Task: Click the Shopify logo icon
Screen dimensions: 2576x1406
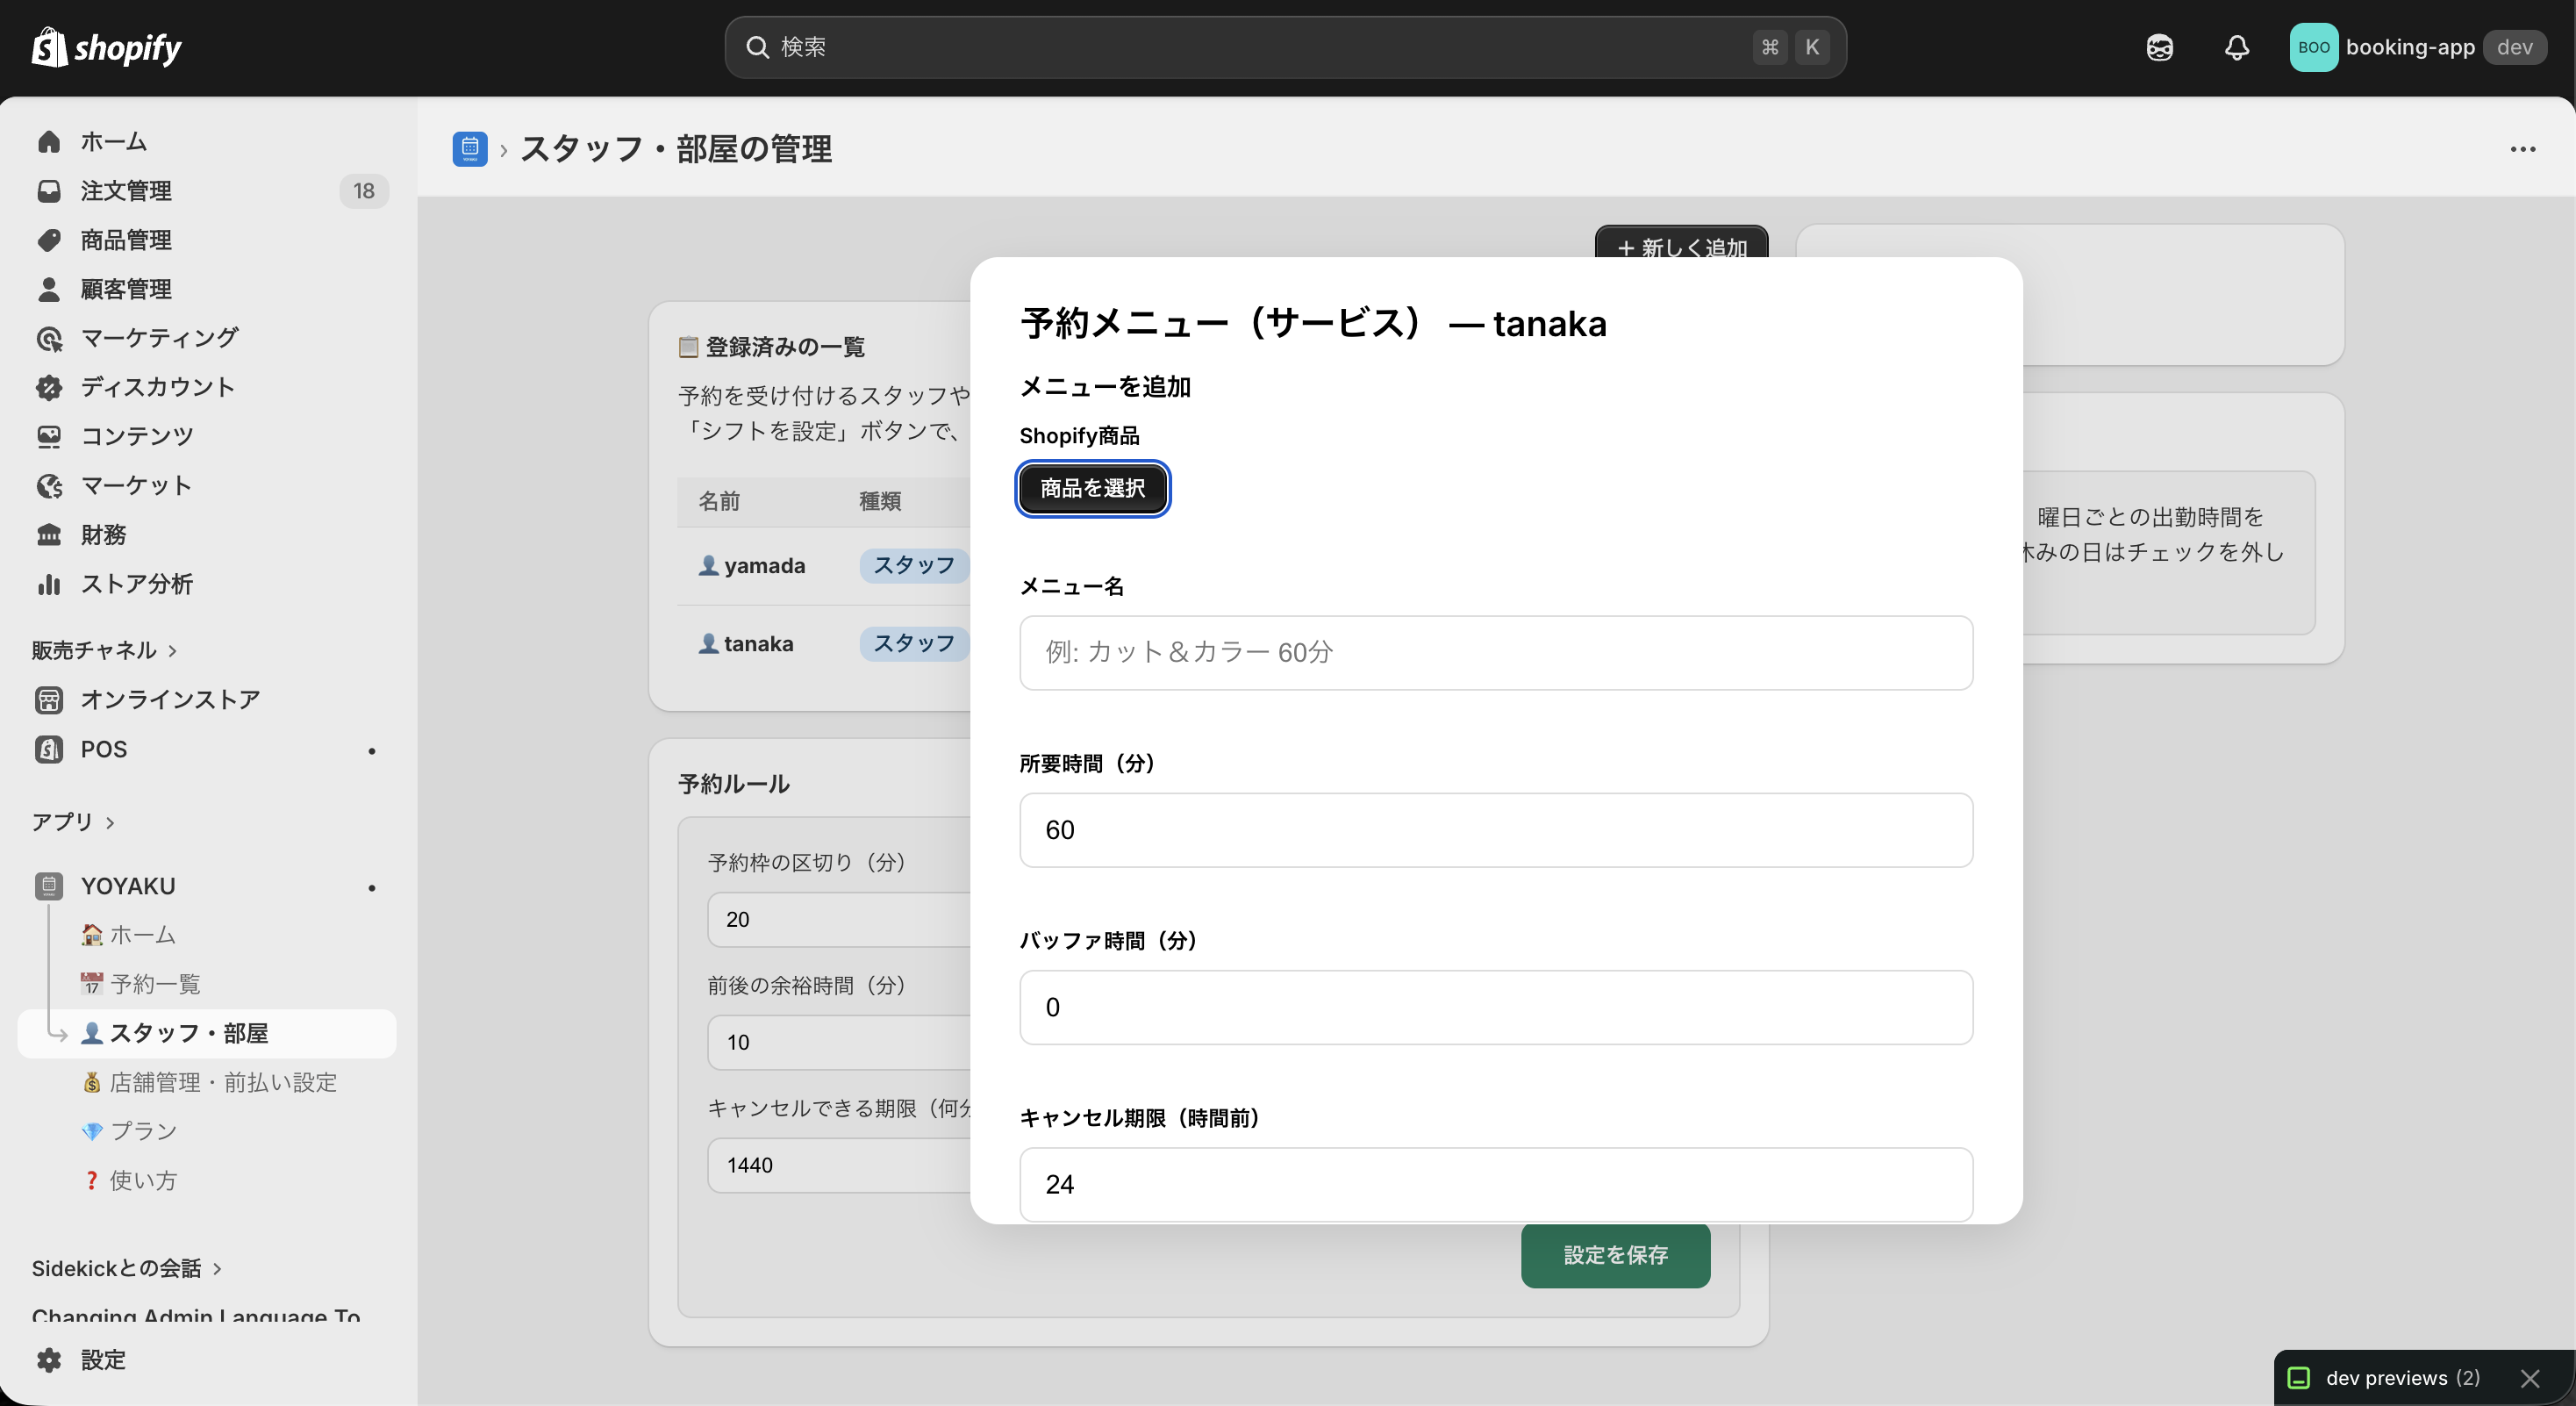Action: [x=48, y=46]
